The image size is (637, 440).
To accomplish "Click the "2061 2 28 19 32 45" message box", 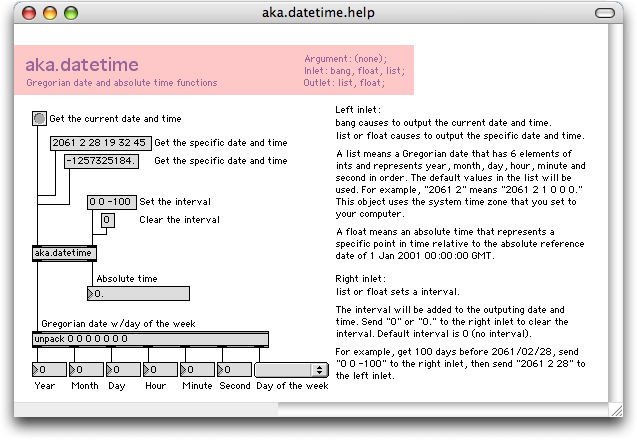I will click(x=100, y=143).
